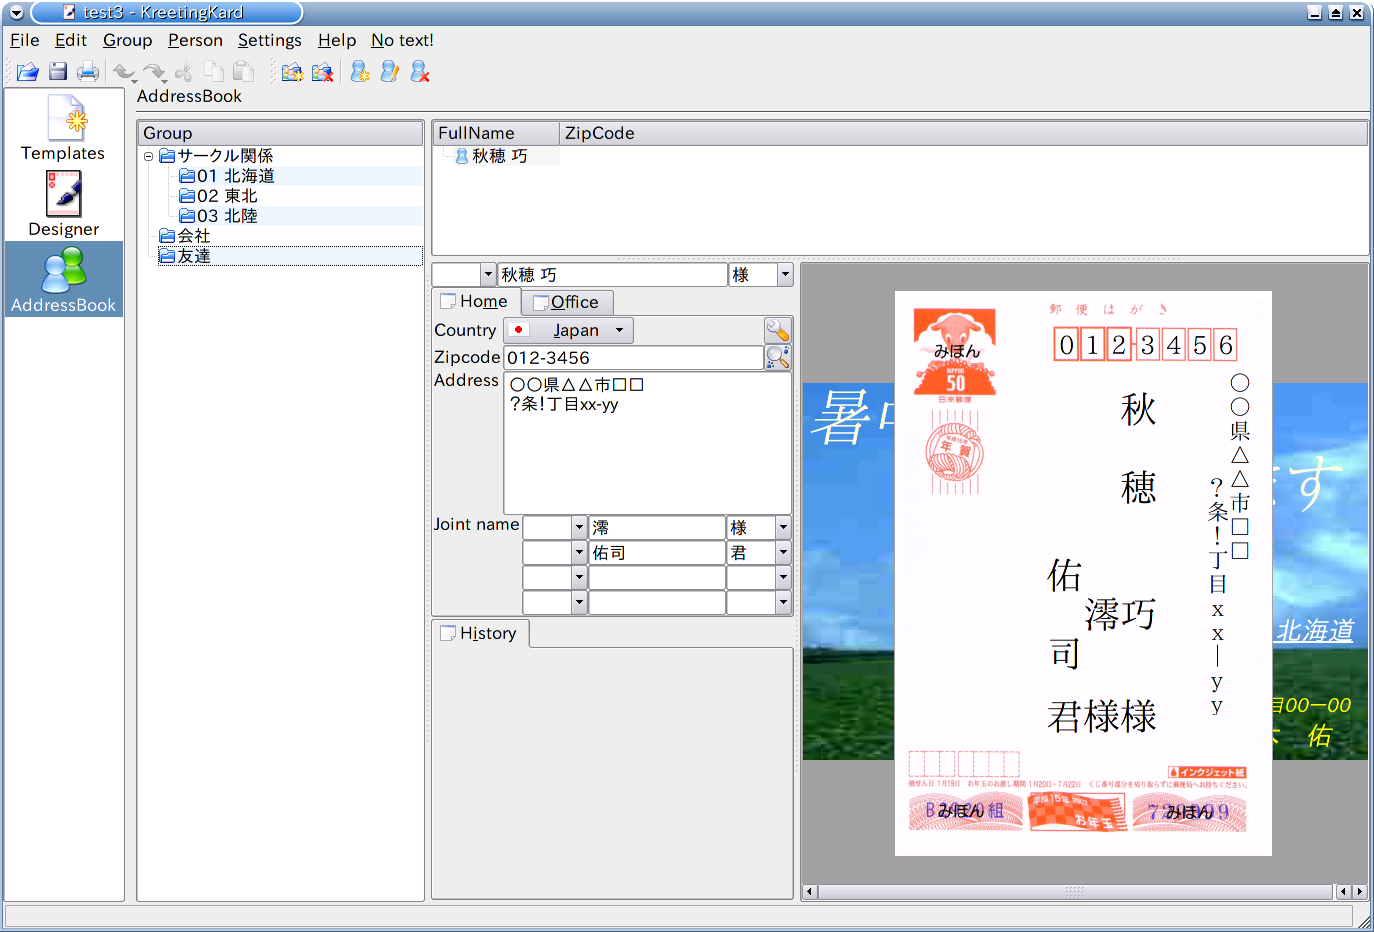
Task: Switch to the Designer view
Action: [x=63, y=204]
